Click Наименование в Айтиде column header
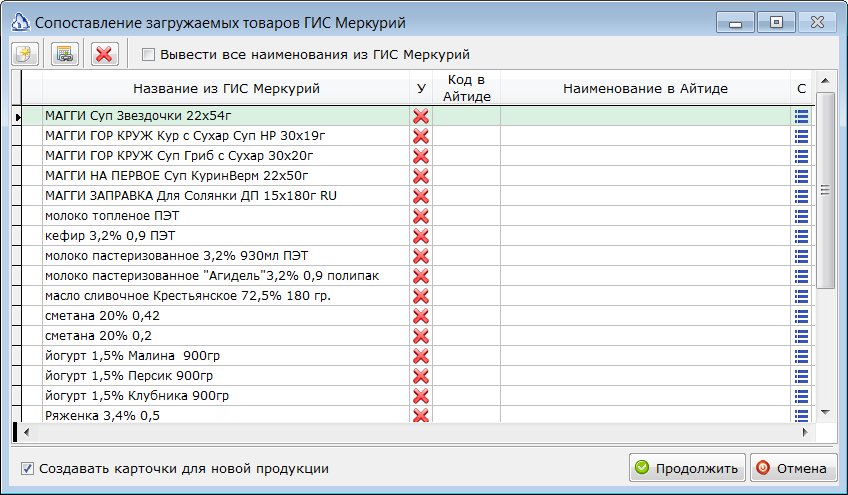 point(645,88)
